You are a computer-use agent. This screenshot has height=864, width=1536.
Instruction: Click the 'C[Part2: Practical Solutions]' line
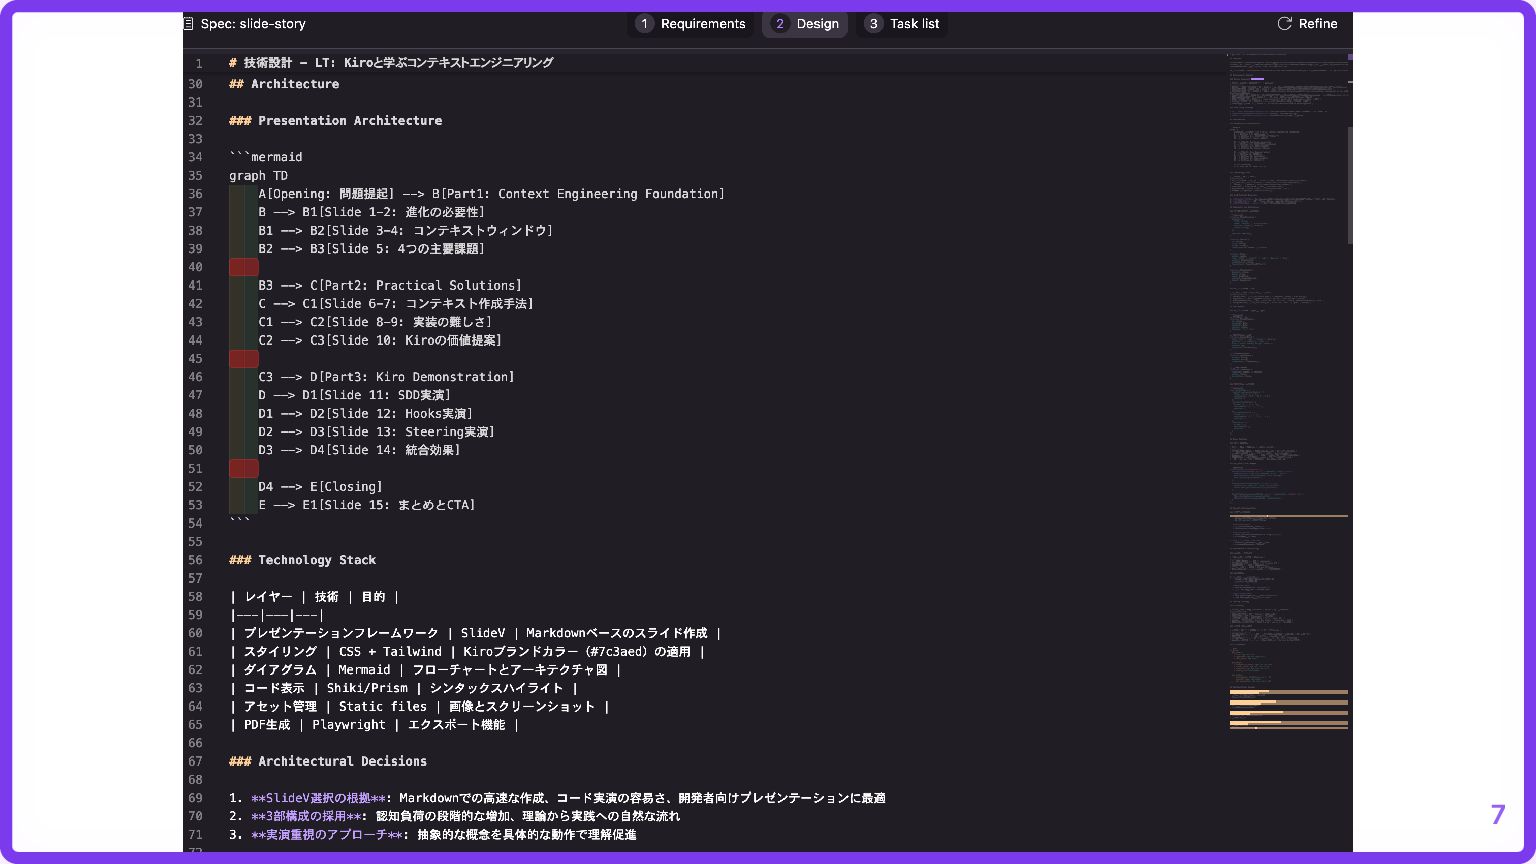coord(390,286)
